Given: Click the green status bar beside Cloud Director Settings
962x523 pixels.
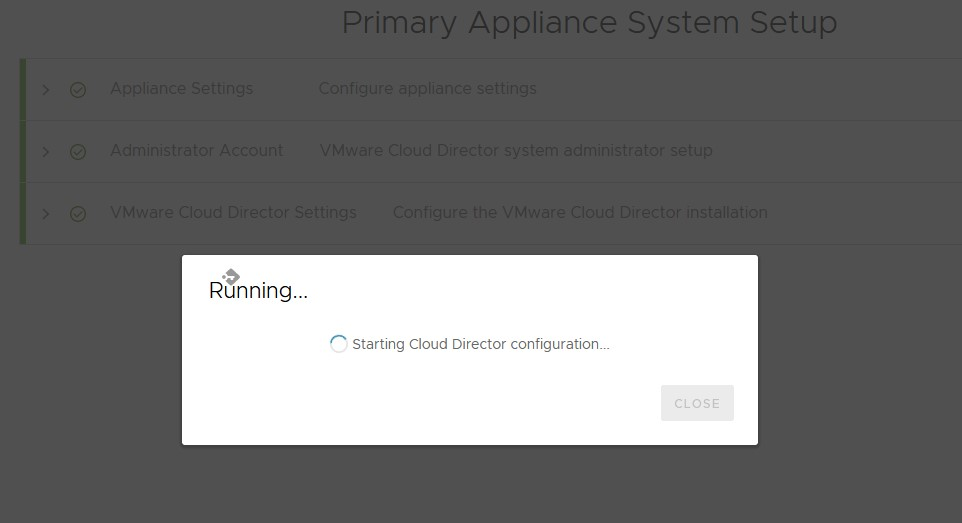Looking at the screenshot, I should coord(23,214).
